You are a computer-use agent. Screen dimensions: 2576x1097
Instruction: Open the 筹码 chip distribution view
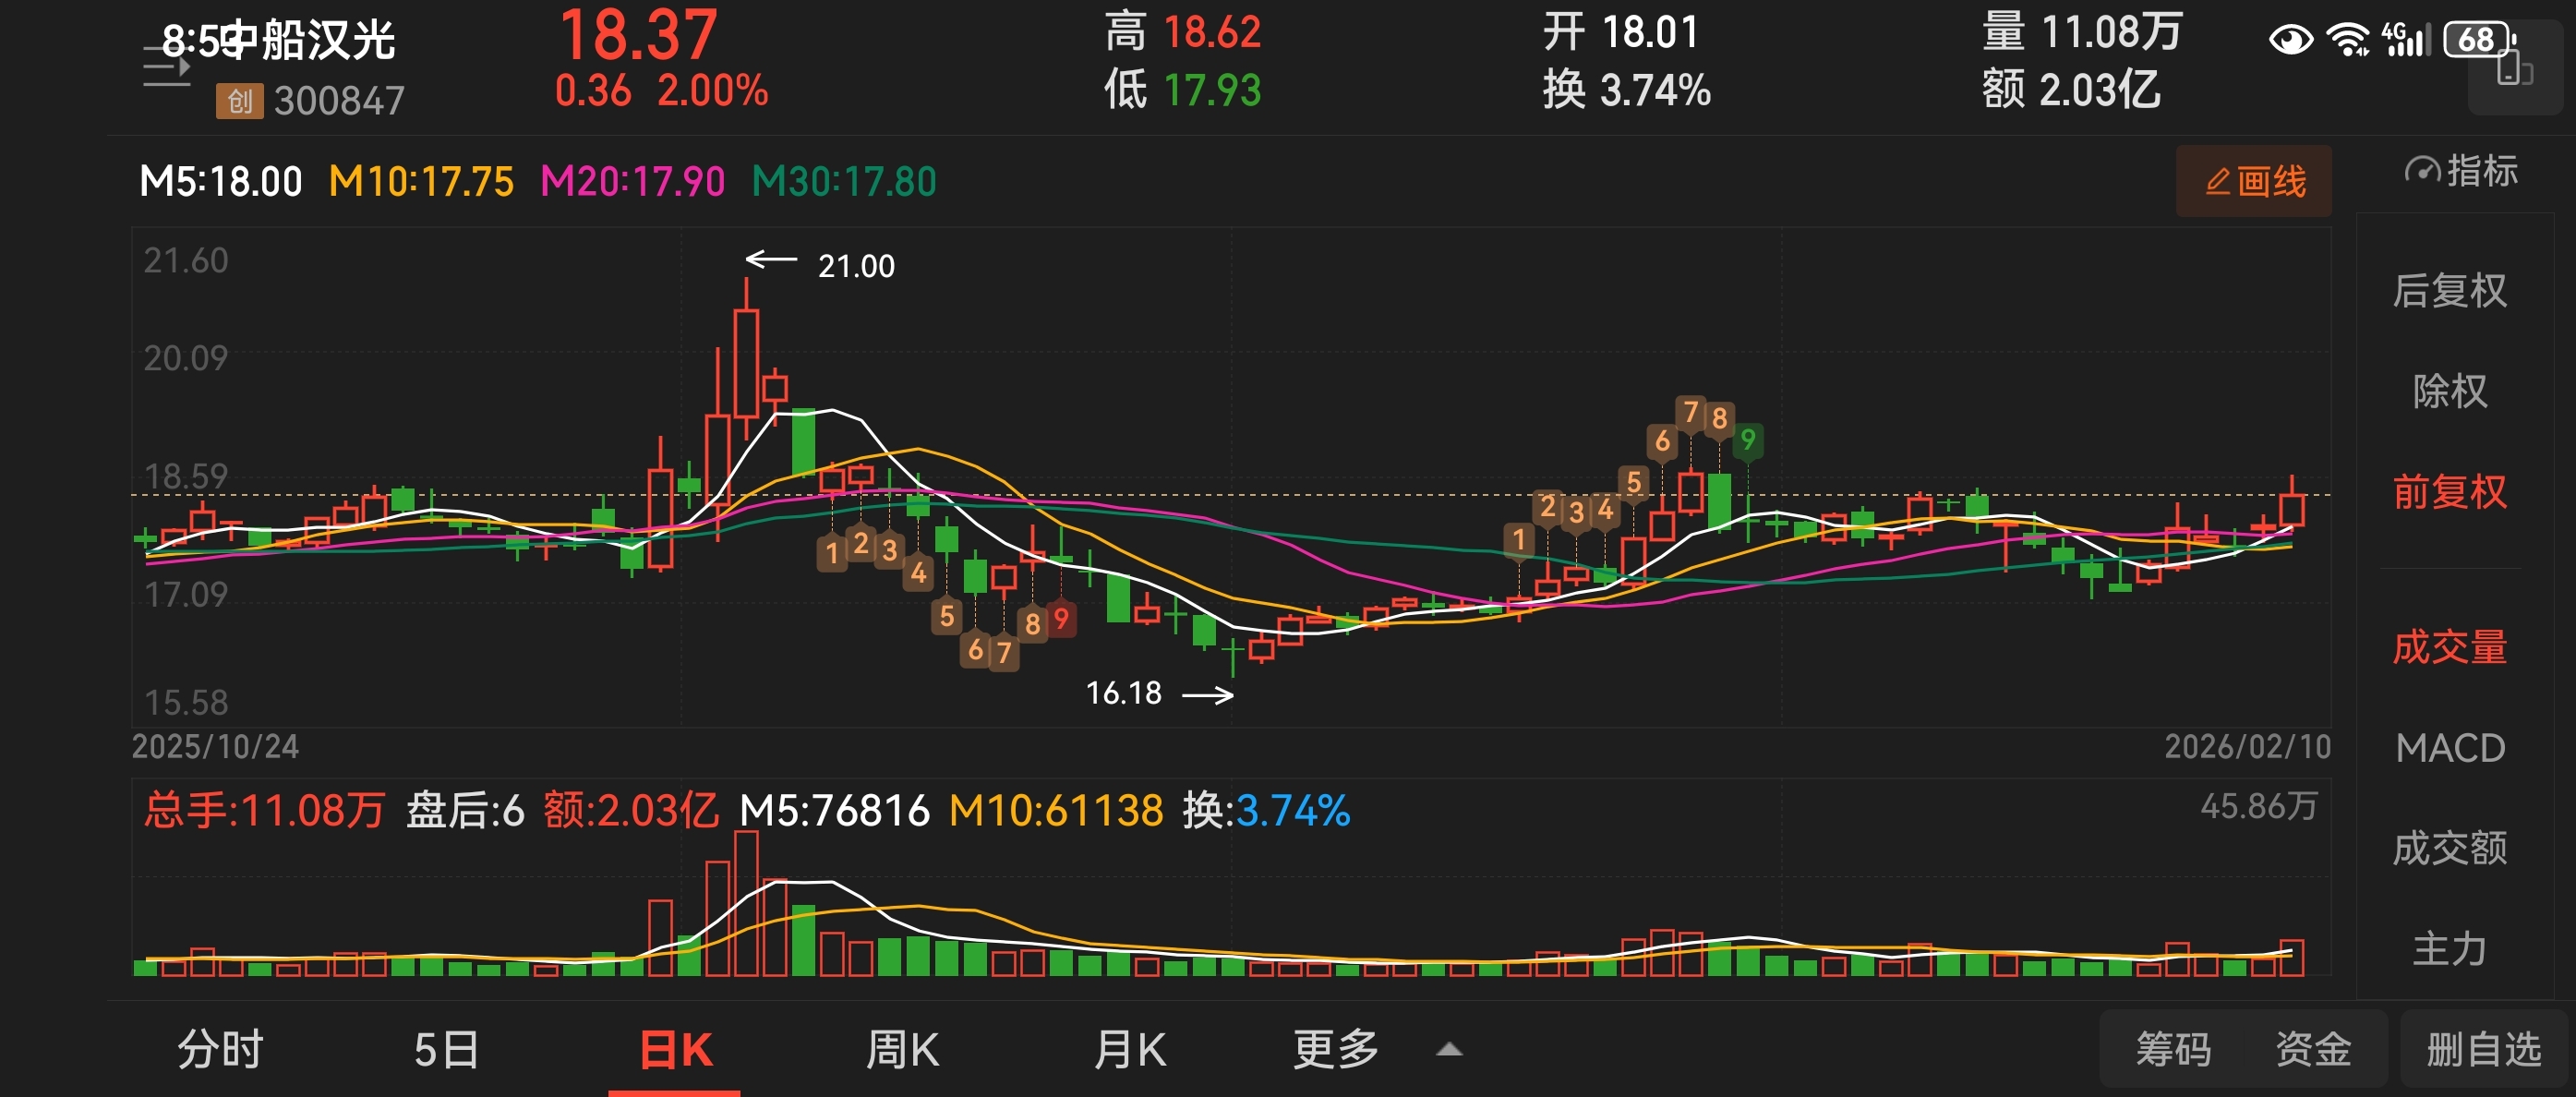2173,1049
